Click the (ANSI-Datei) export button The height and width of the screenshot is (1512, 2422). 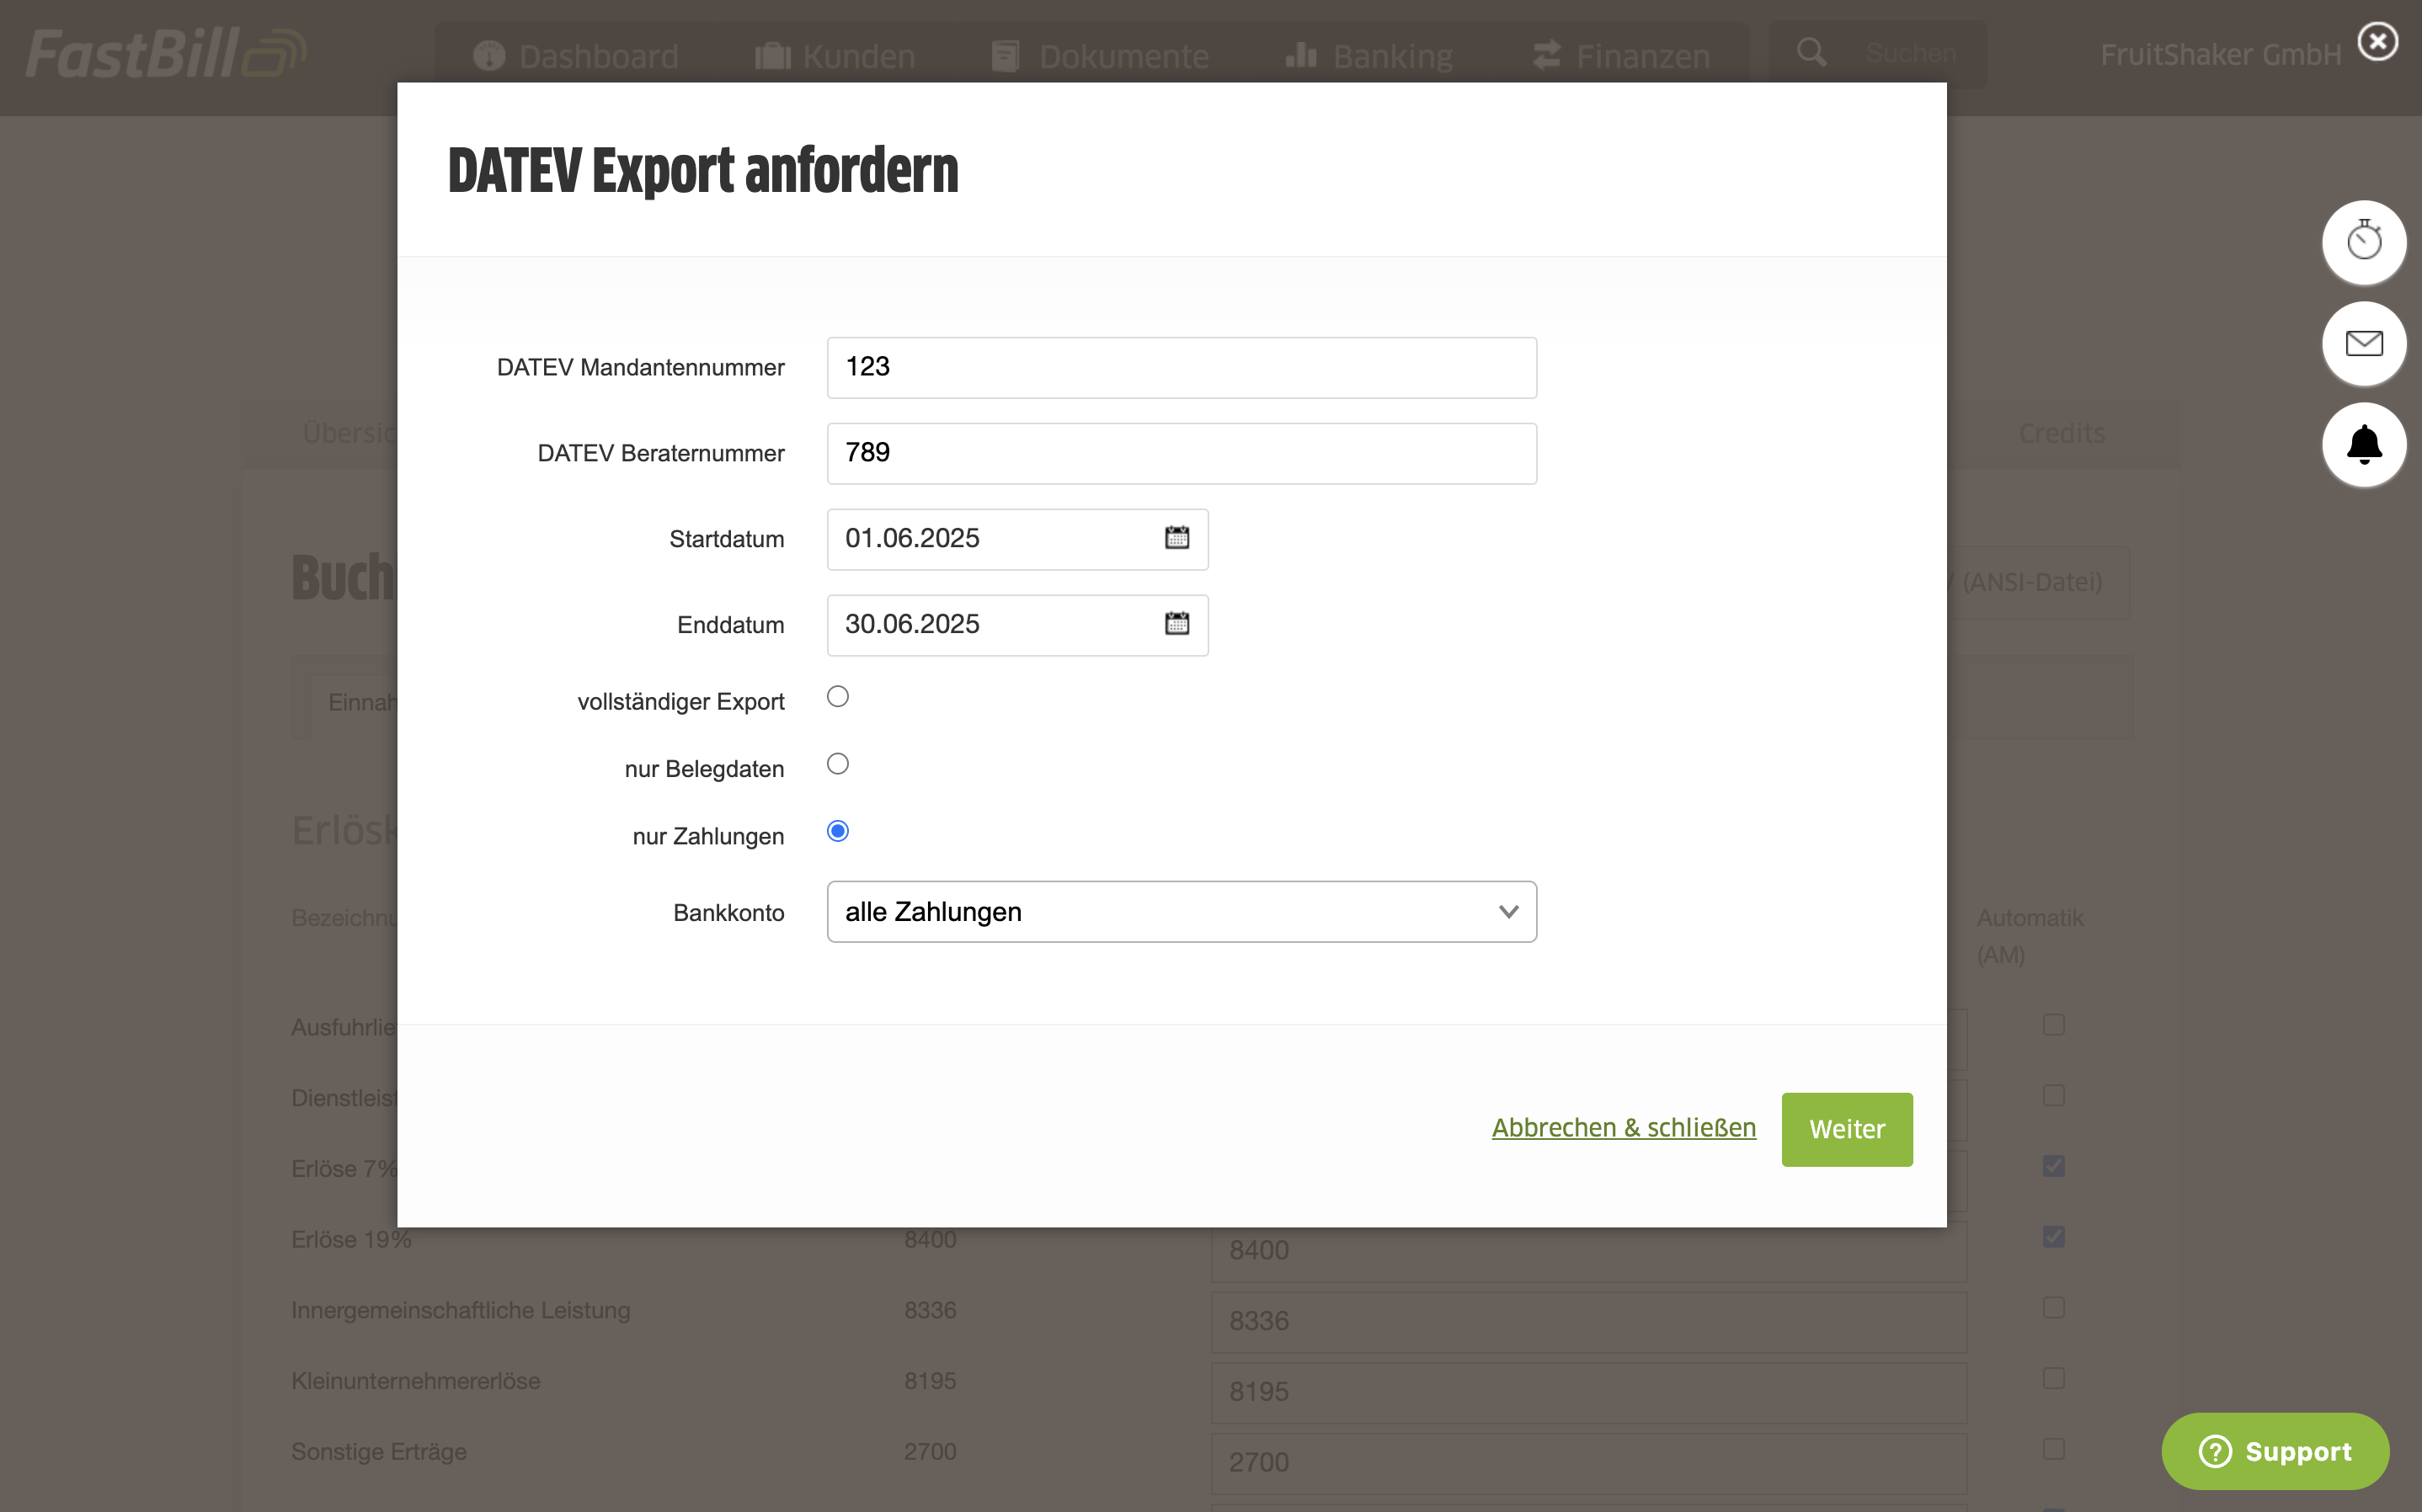coord(2036,582)
